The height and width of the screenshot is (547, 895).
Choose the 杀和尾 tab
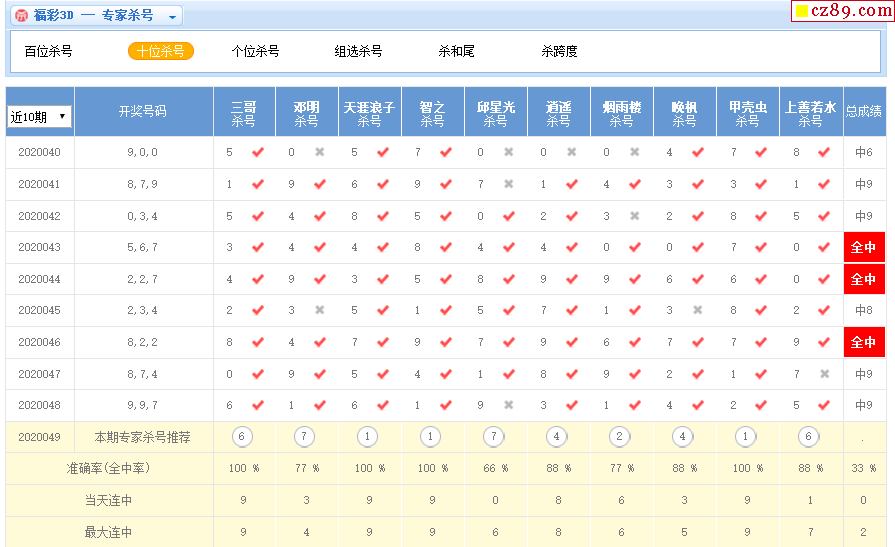click(x=456, y=51)
